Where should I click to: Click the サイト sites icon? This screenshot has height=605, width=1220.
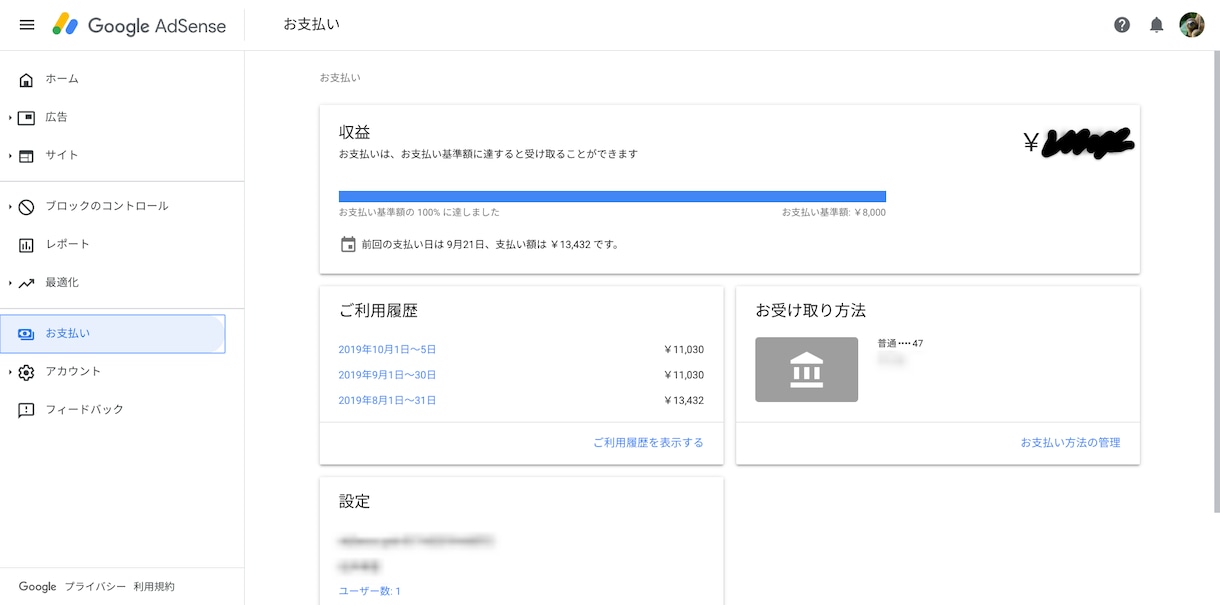[27, 156]
